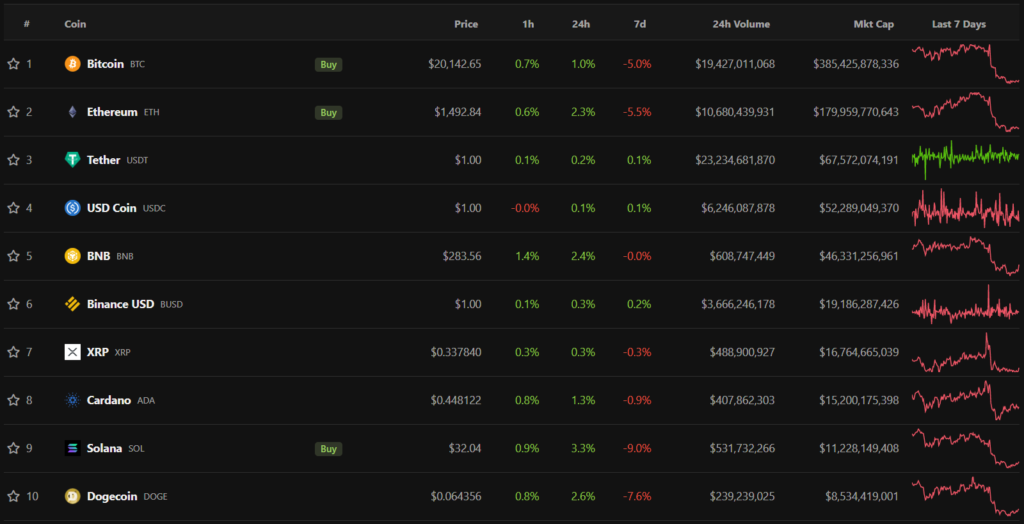Click the green Tether logo icon

pyautogui.click(x=72, y=160)
